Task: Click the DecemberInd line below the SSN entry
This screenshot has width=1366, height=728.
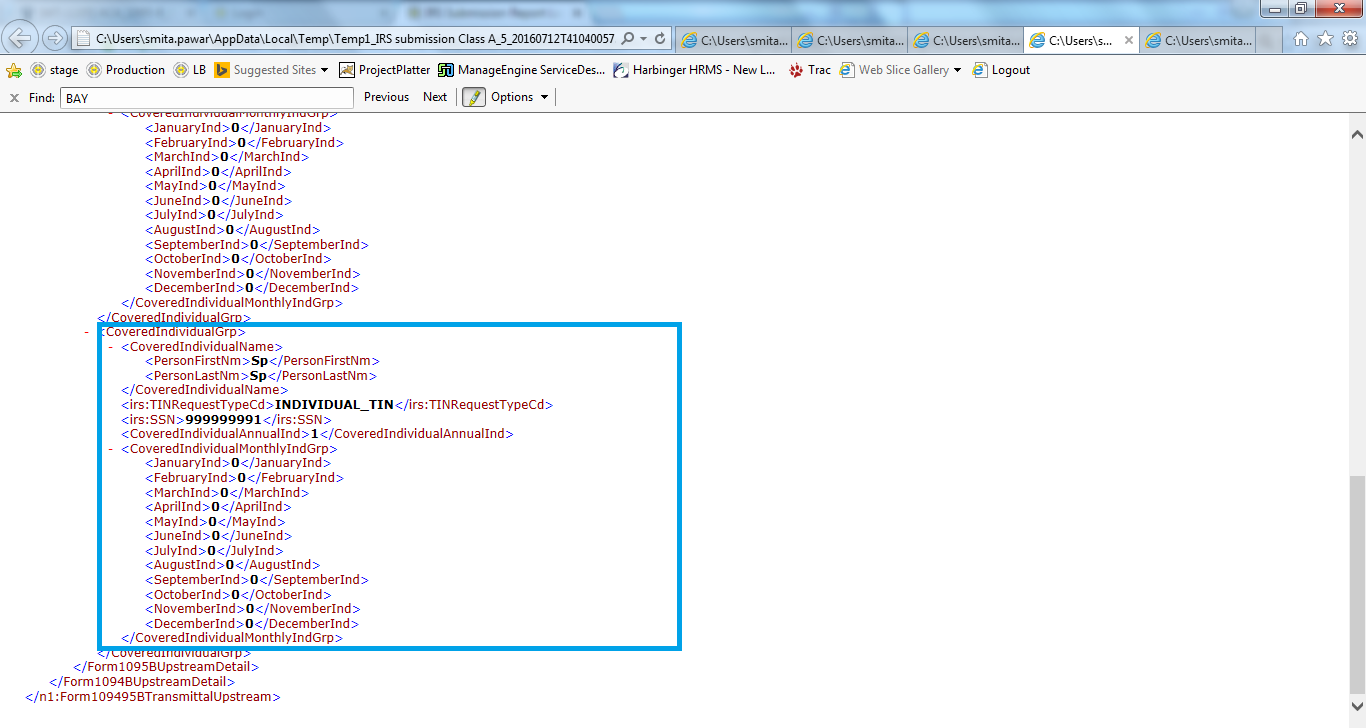Action: [252, 623]
